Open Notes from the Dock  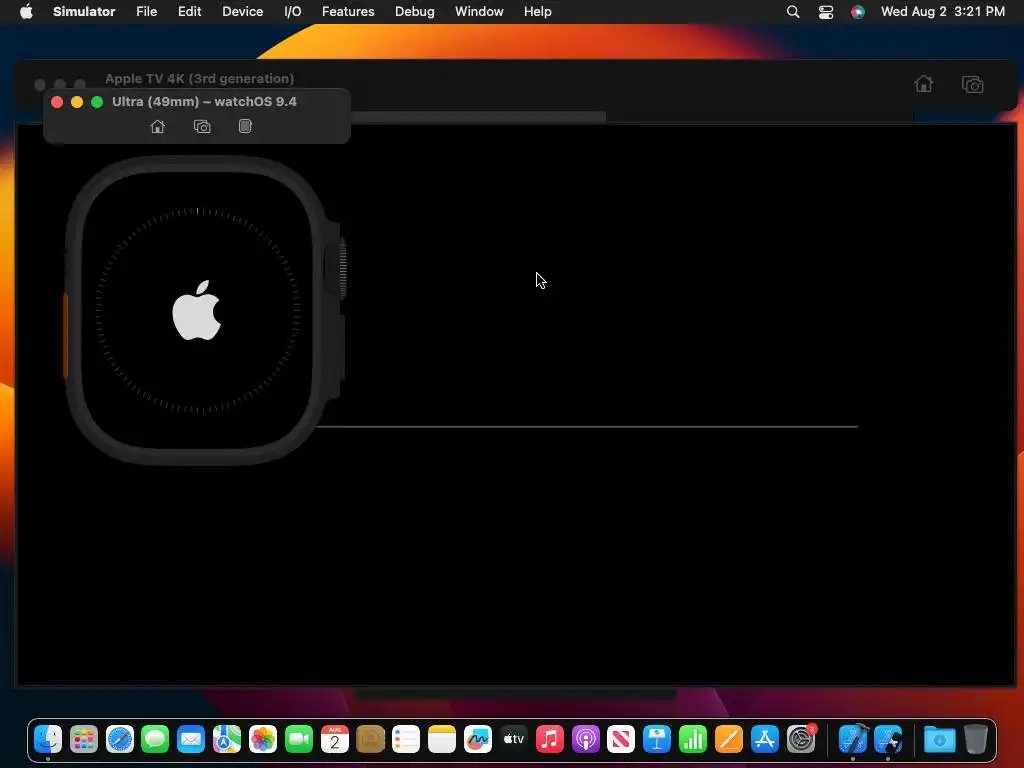pyautogui.click(x=441, y=739)
